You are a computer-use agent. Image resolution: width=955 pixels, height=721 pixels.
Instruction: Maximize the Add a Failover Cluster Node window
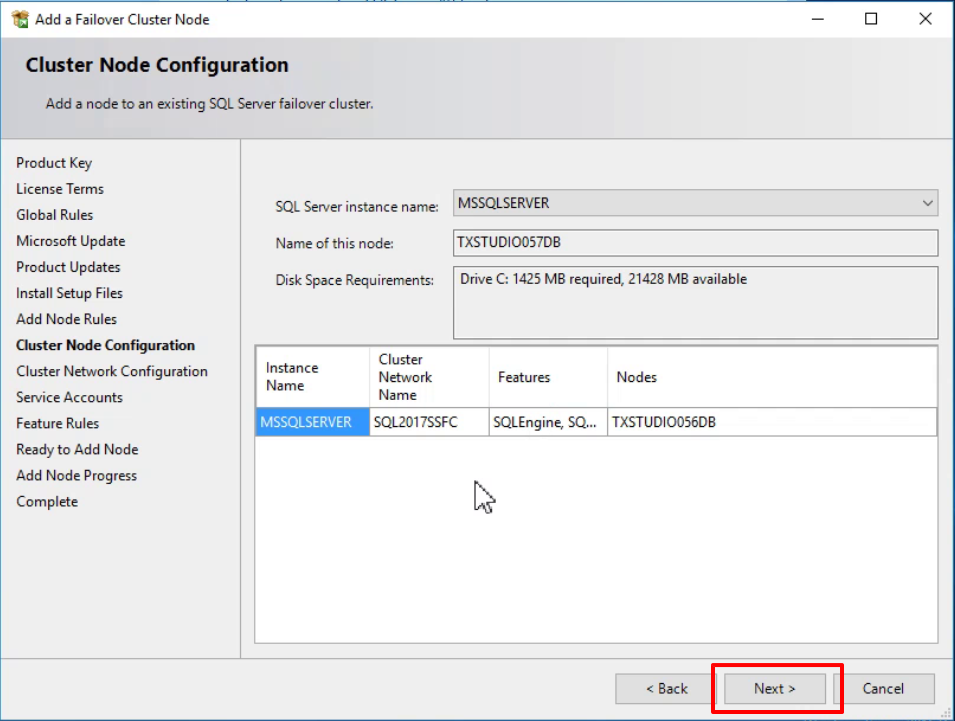[872, 19]
